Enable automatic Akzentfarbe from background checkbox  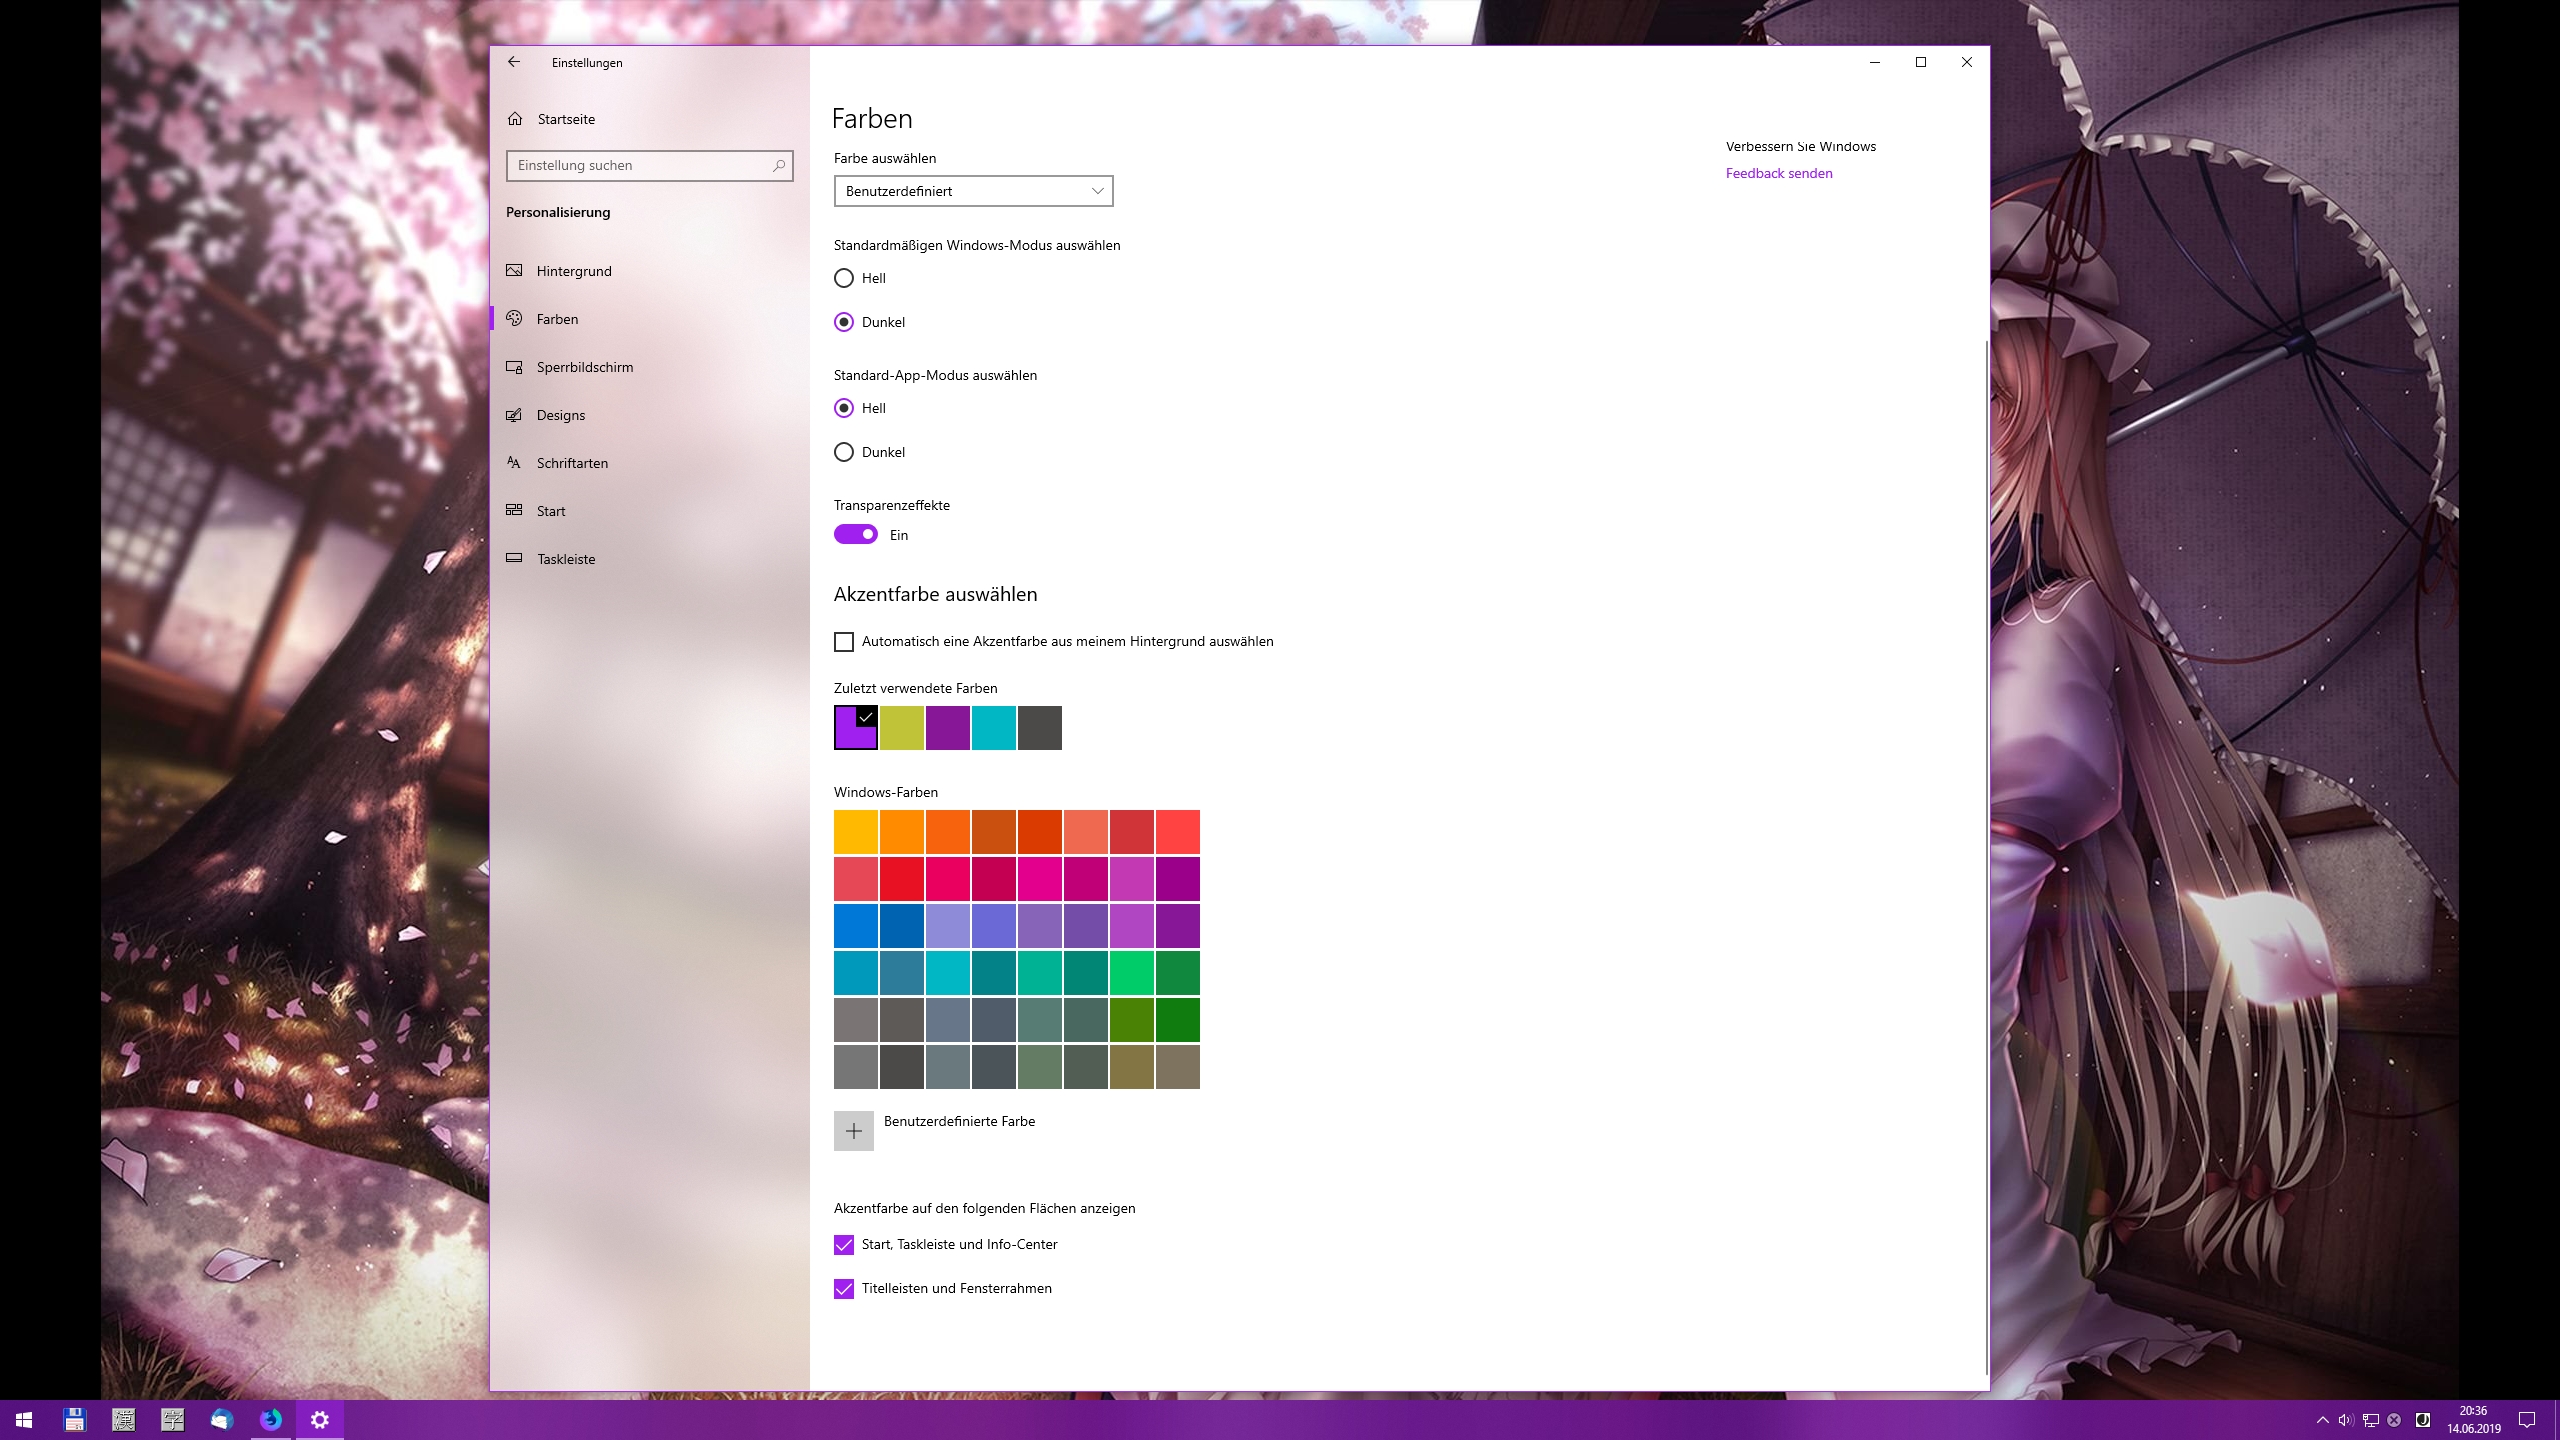(x=844, y=642)
